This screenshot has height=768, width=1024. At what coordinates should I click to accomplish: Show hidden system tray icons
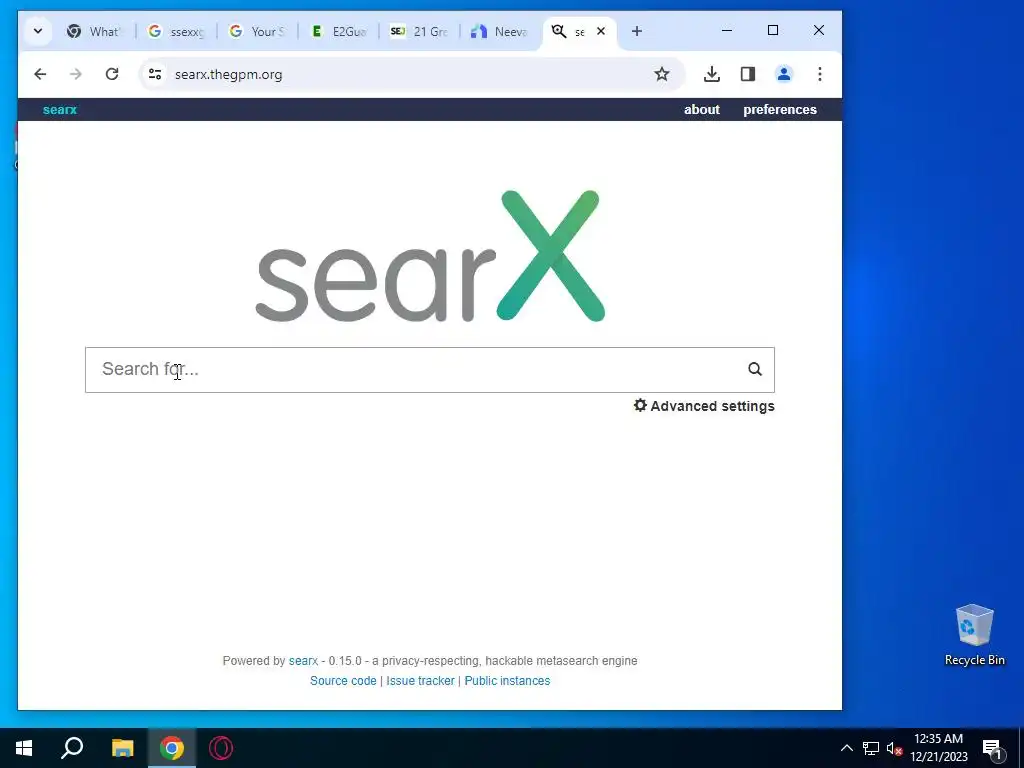[x=846, y=748]
